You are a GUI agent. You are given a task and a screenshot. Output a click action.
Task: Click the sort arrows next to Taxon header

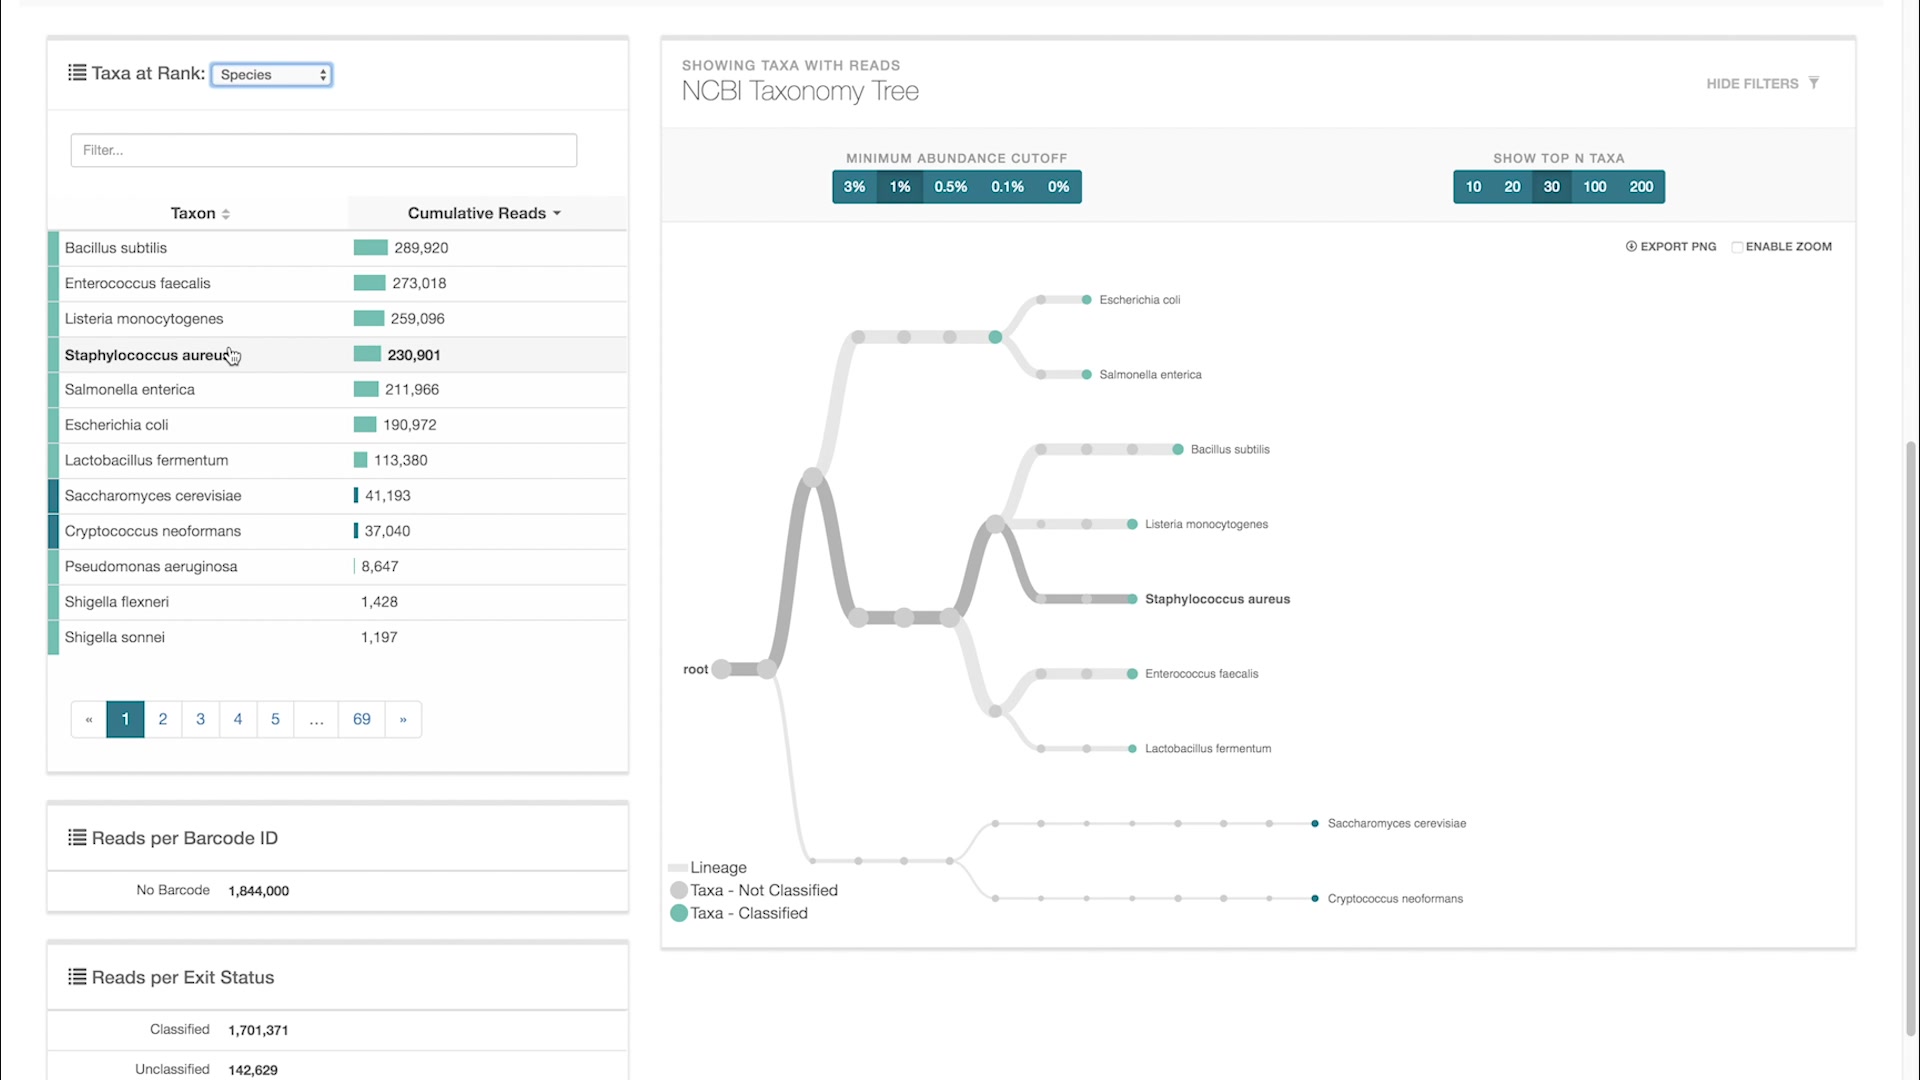(x=224, y=213)
